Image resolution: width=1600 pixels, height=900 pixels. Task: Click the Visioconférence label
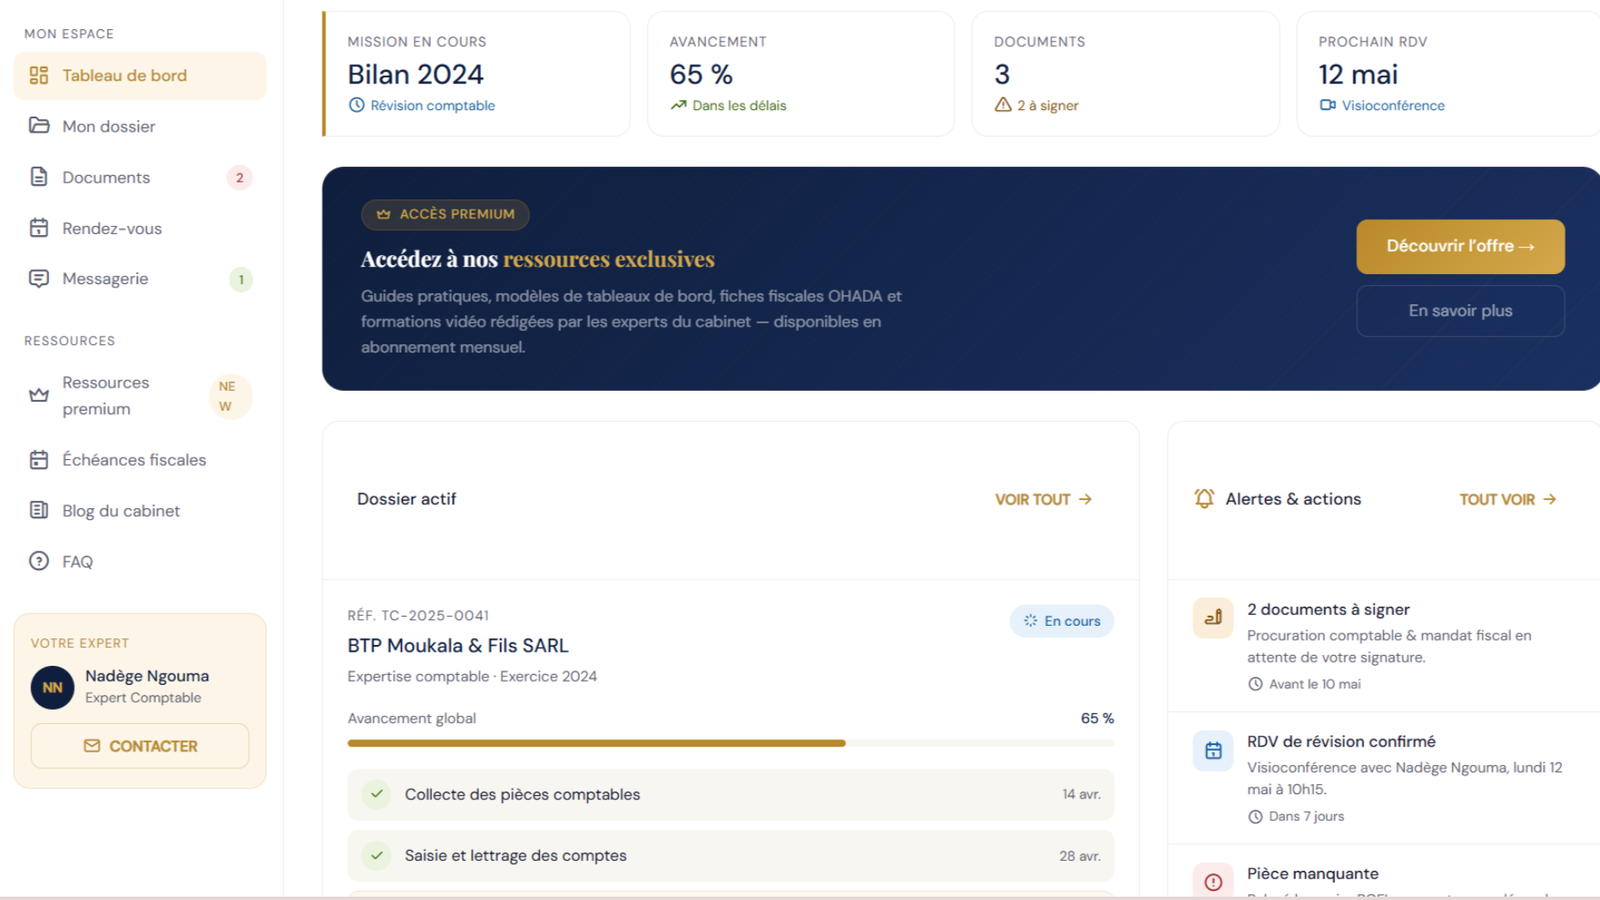pos(1393,105)
